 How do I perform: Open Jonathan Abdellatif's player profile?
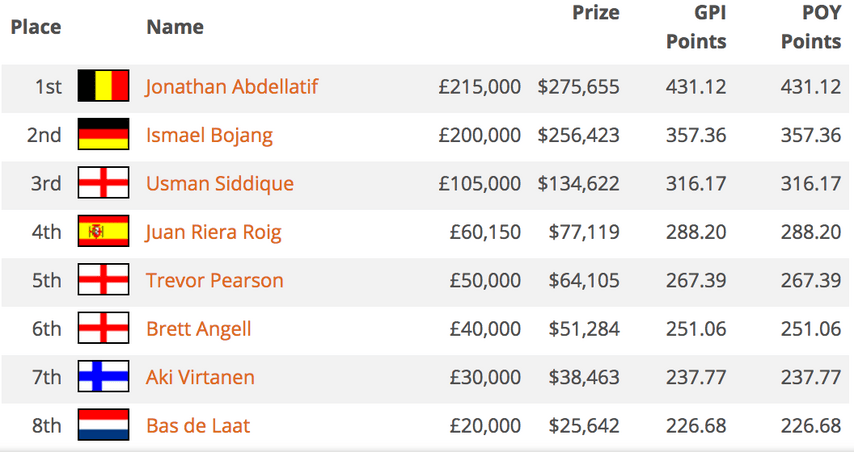[231, 87]
